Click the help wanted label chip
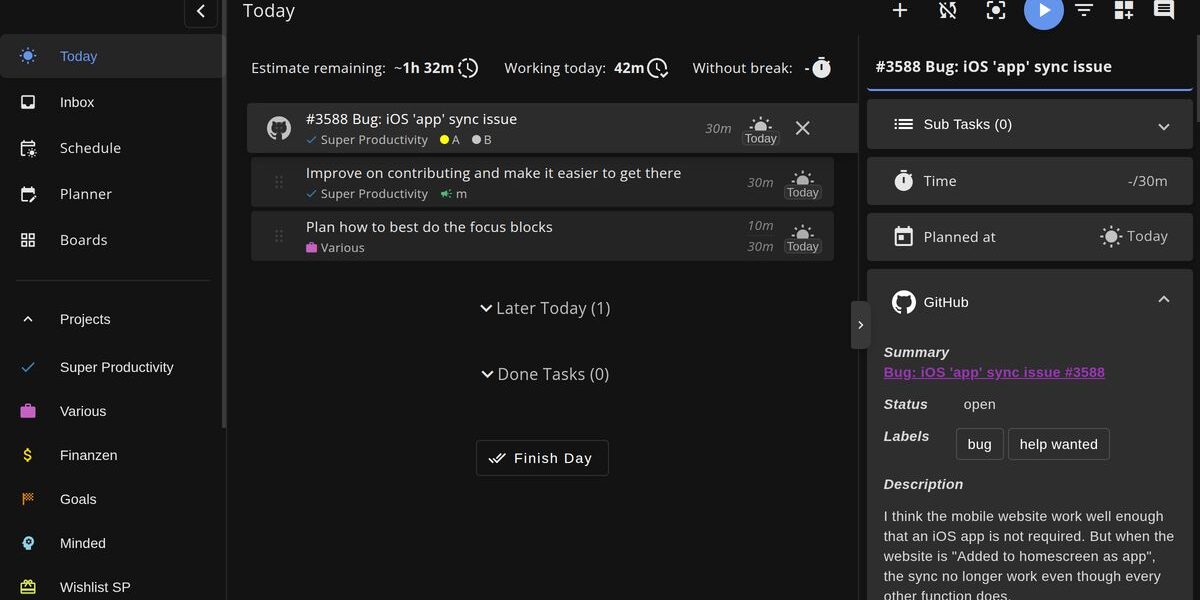1200x600 pixels. coord(1058,444)
